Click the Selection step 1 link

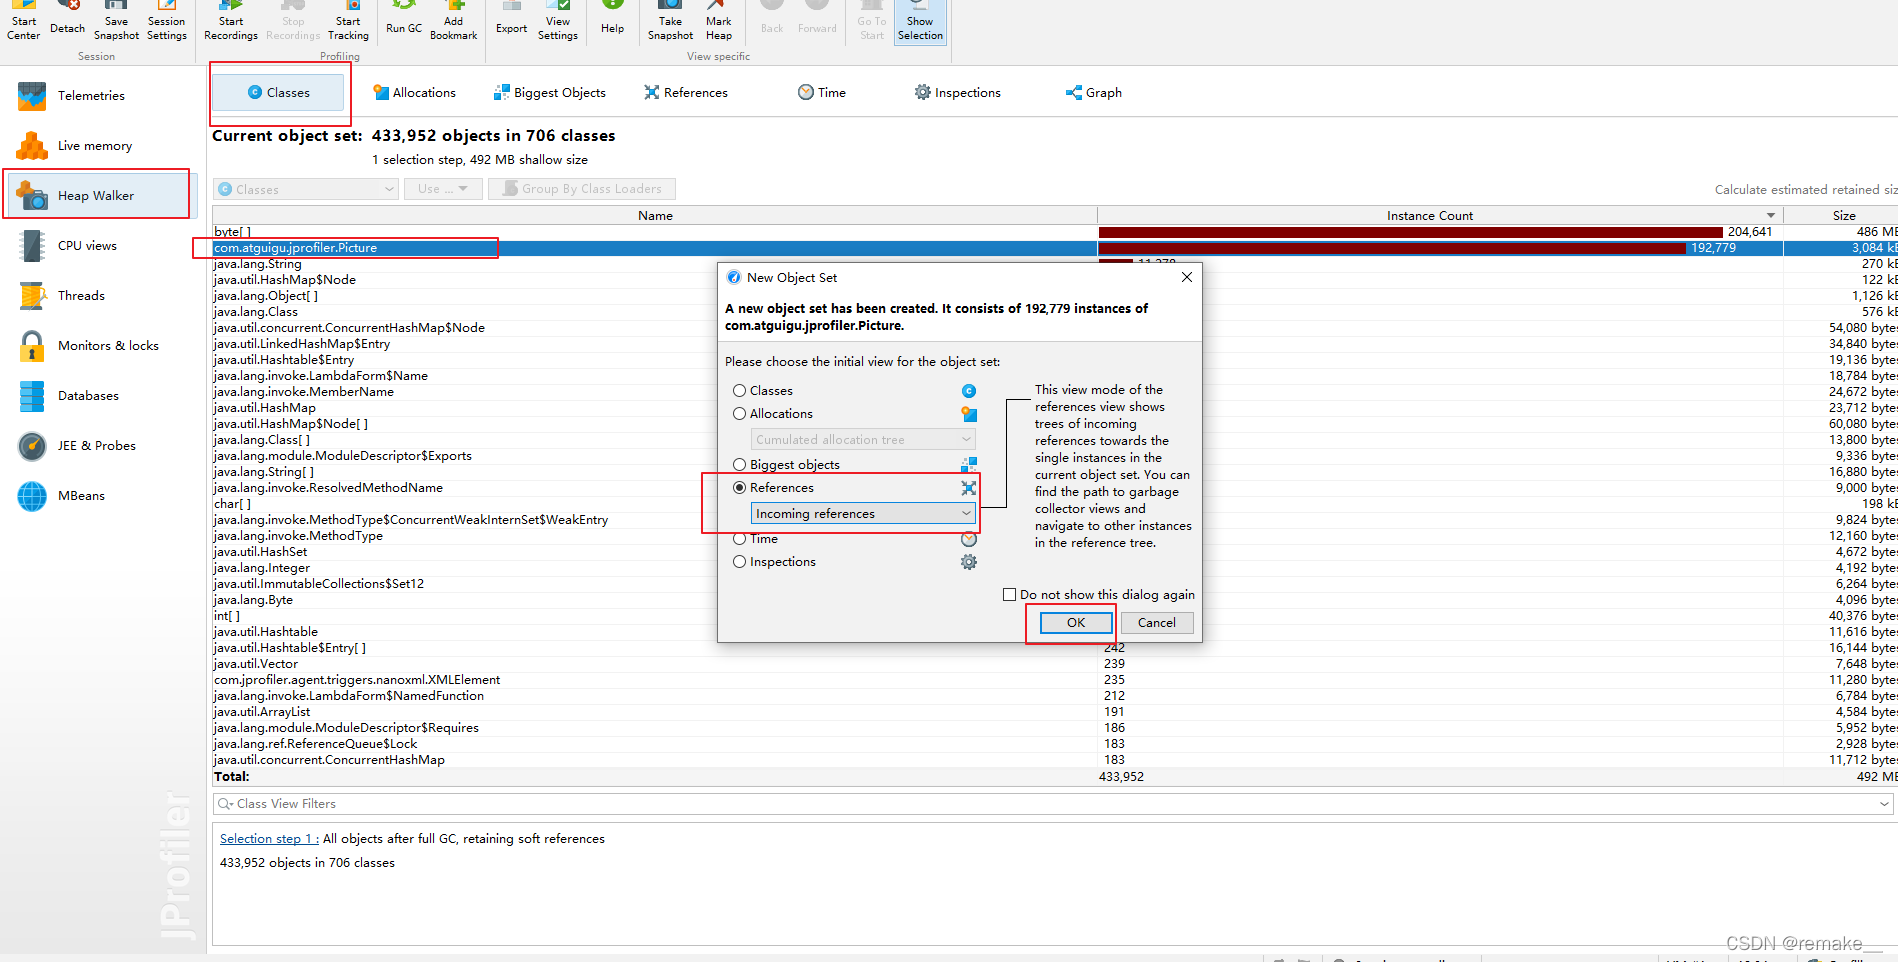pyautogui.click(x=269, y=839)
